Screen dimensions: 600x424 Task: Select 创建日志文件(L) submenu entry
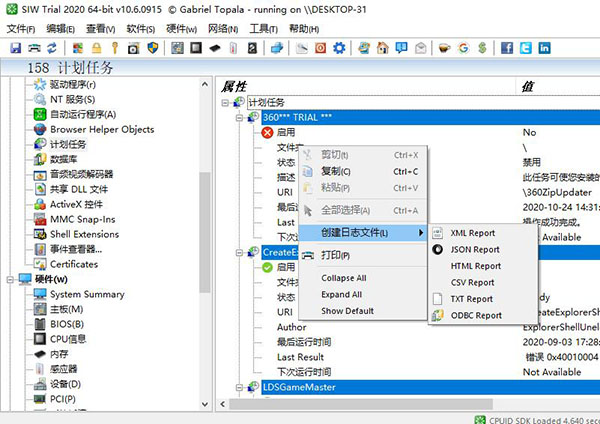(x=363, y=233)
